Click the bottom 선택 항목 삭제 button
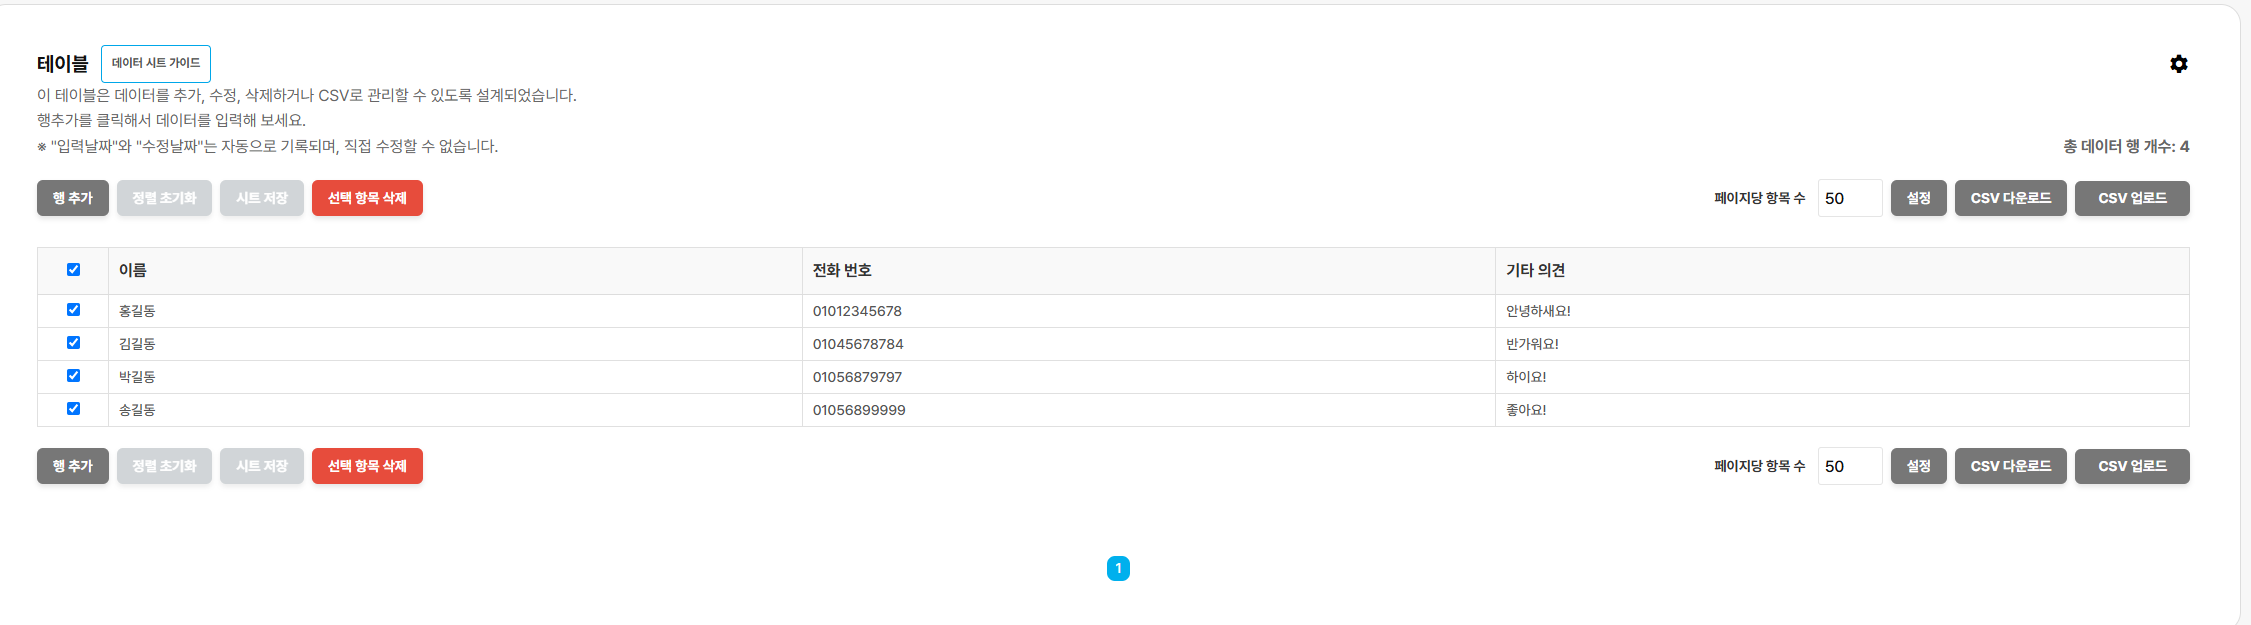2251x625 pixels. click(x=367, y=466)
